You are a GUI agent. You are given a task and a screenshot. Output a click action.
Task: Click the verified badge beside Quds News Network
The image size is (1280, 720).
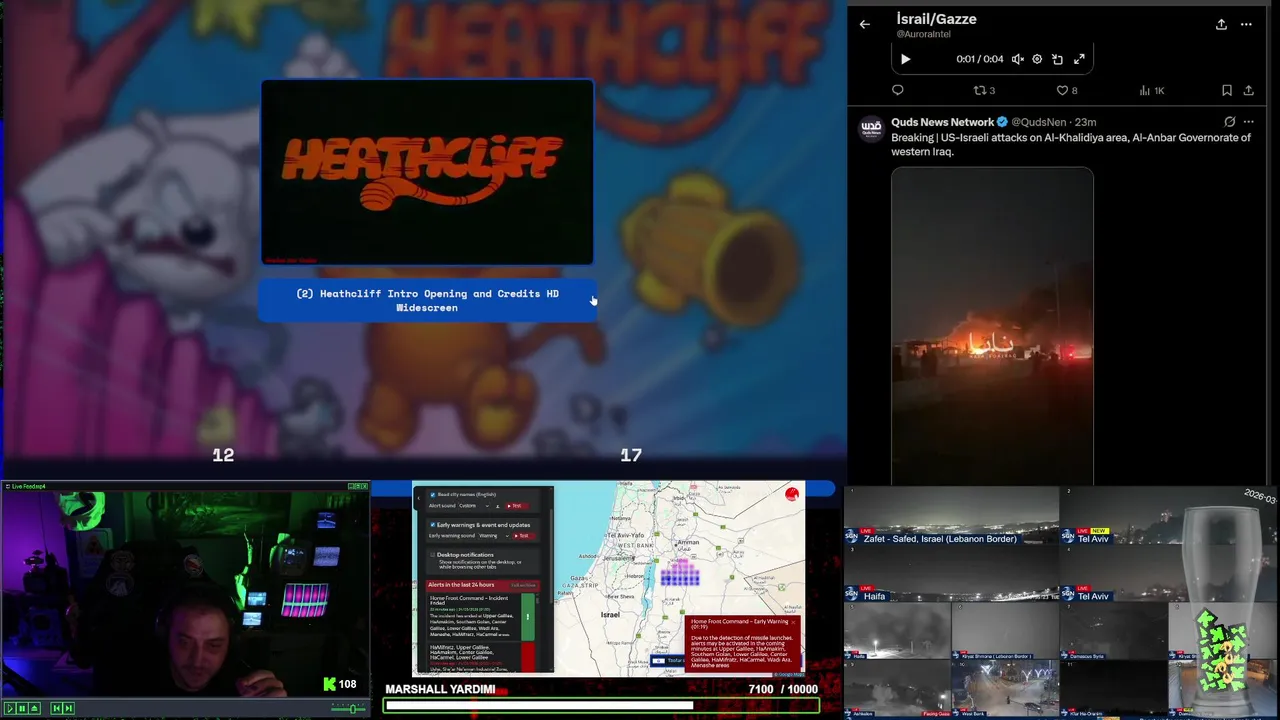pyautogui.click(x=1002, y=122)
